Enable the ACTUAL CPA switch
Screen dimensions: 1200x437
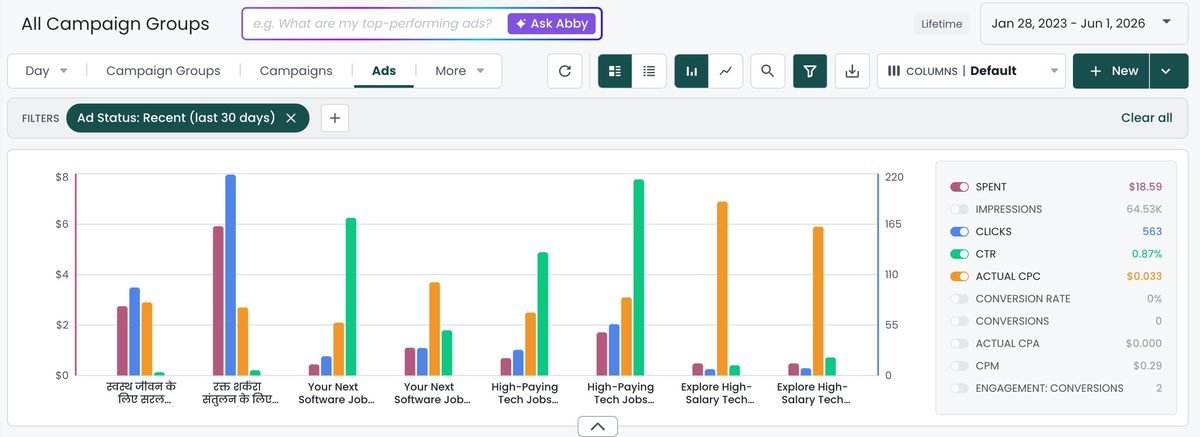coord(960,343)
